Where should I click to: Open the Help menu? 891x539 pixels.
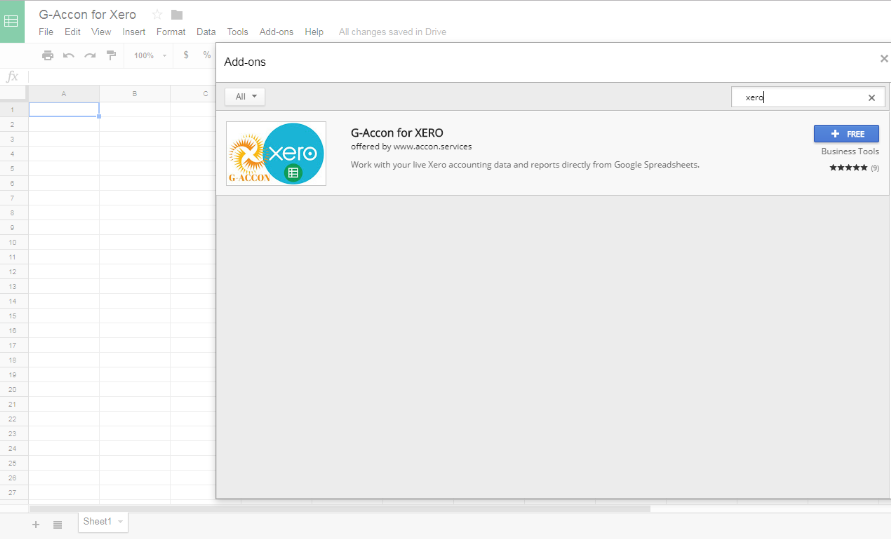tap(314, 32)
